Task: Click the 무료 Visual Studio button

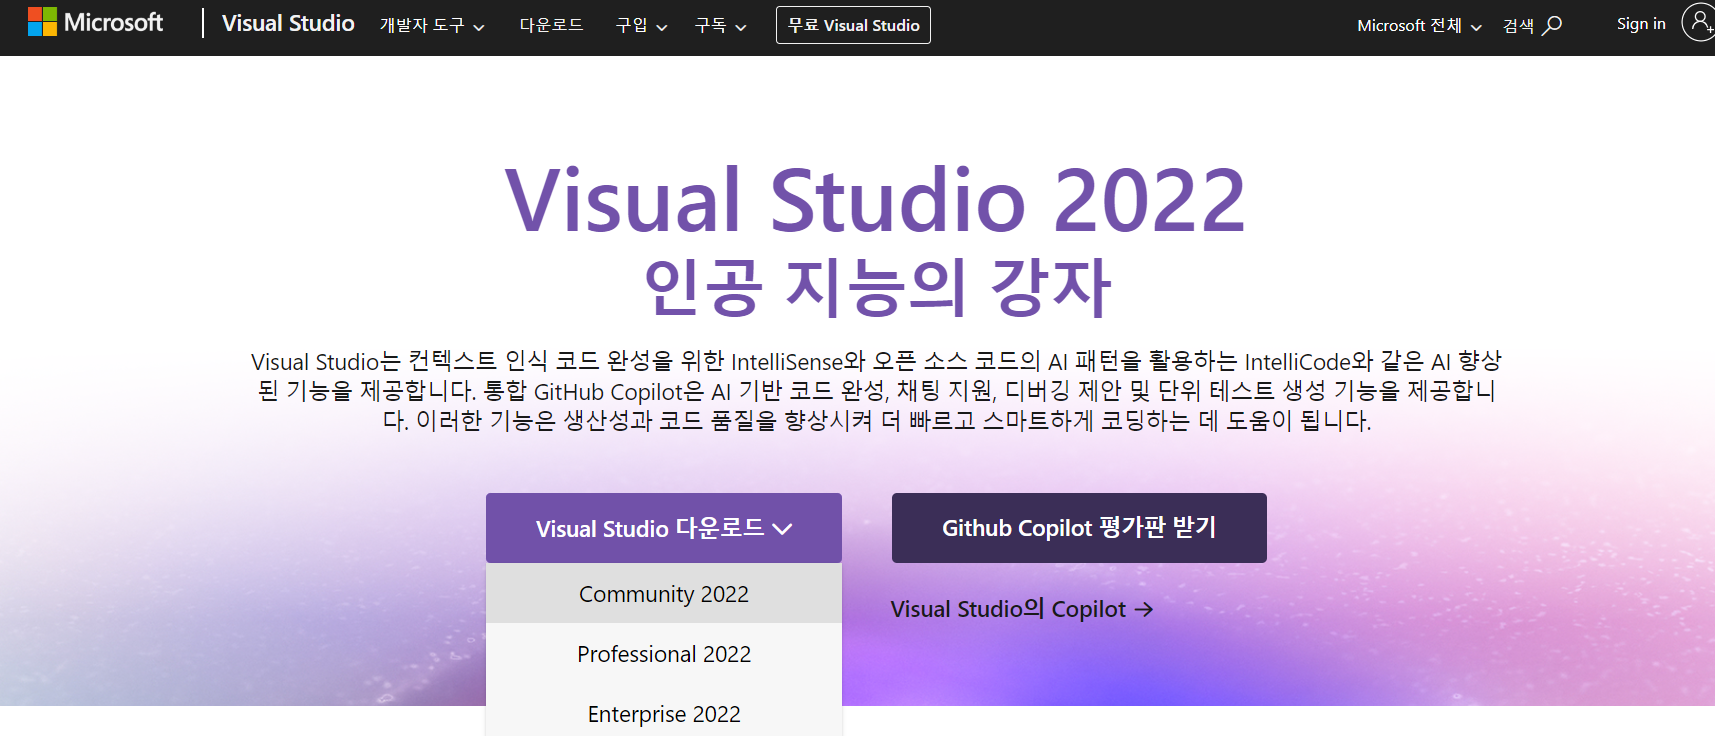Action: click(853, 25)
